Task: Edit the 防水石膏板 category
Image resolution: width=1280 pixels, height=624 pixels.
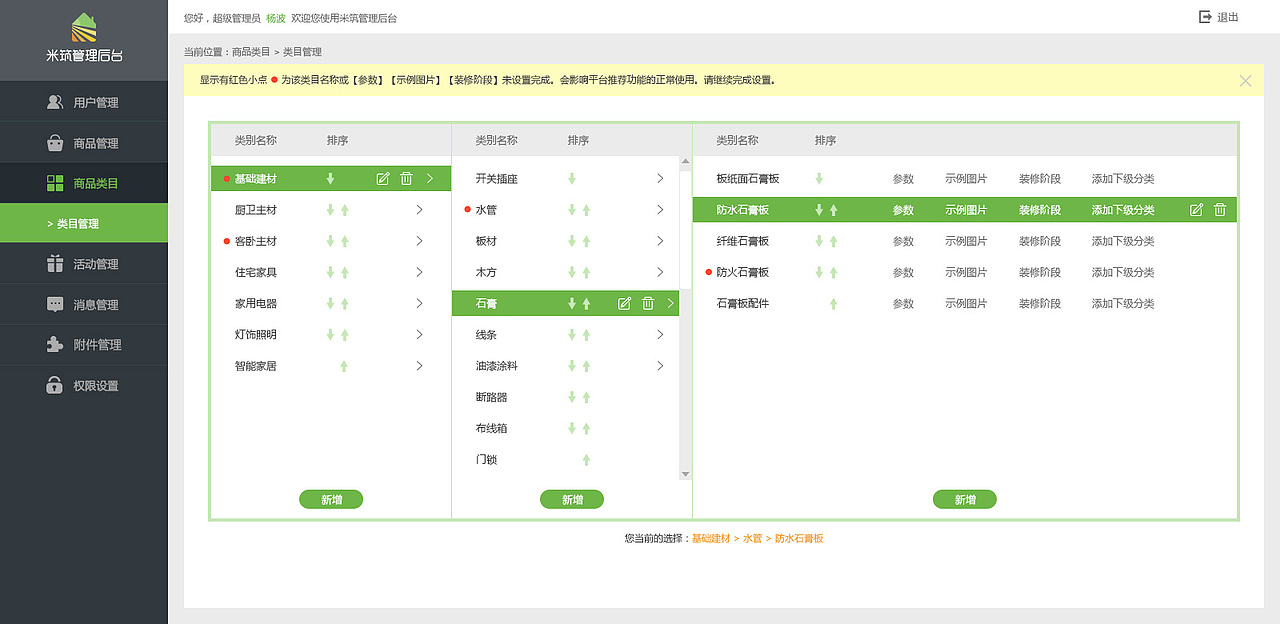Action: (1197, 210)
